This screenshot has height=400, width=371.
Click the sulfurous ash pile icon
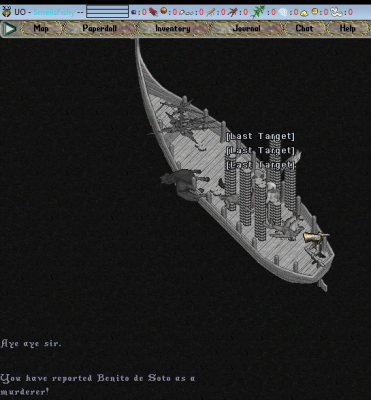pyautogui.click(x=304, y=13)
